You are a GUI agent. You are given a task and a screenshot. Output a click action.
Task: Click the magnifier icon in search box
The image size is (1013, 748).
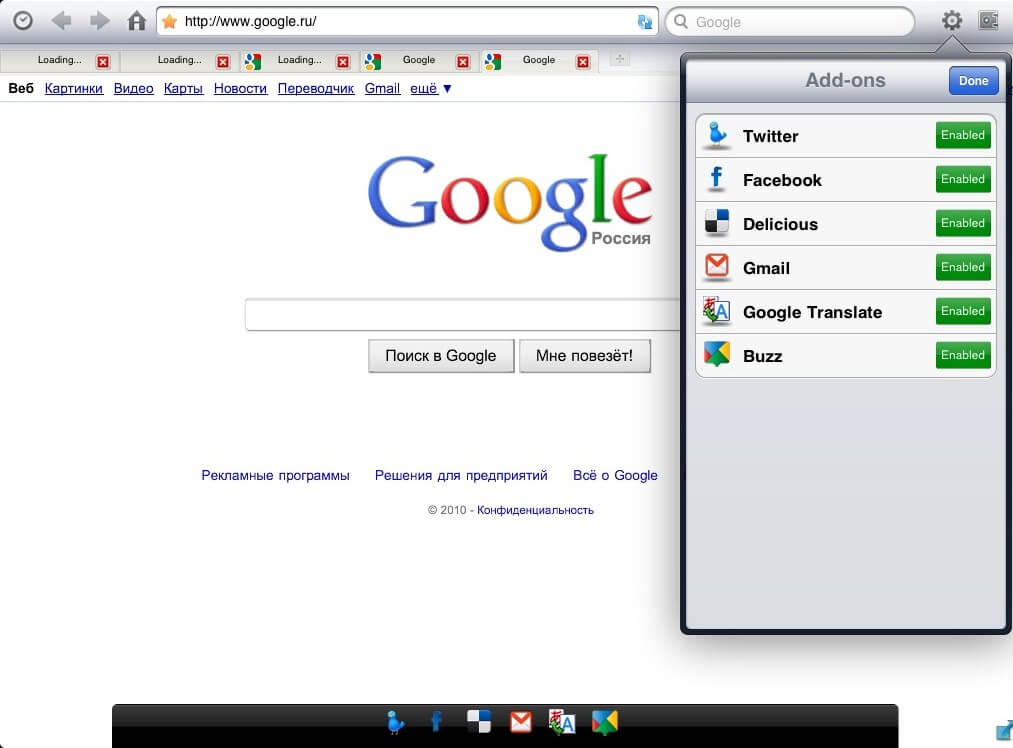point(680,22)
